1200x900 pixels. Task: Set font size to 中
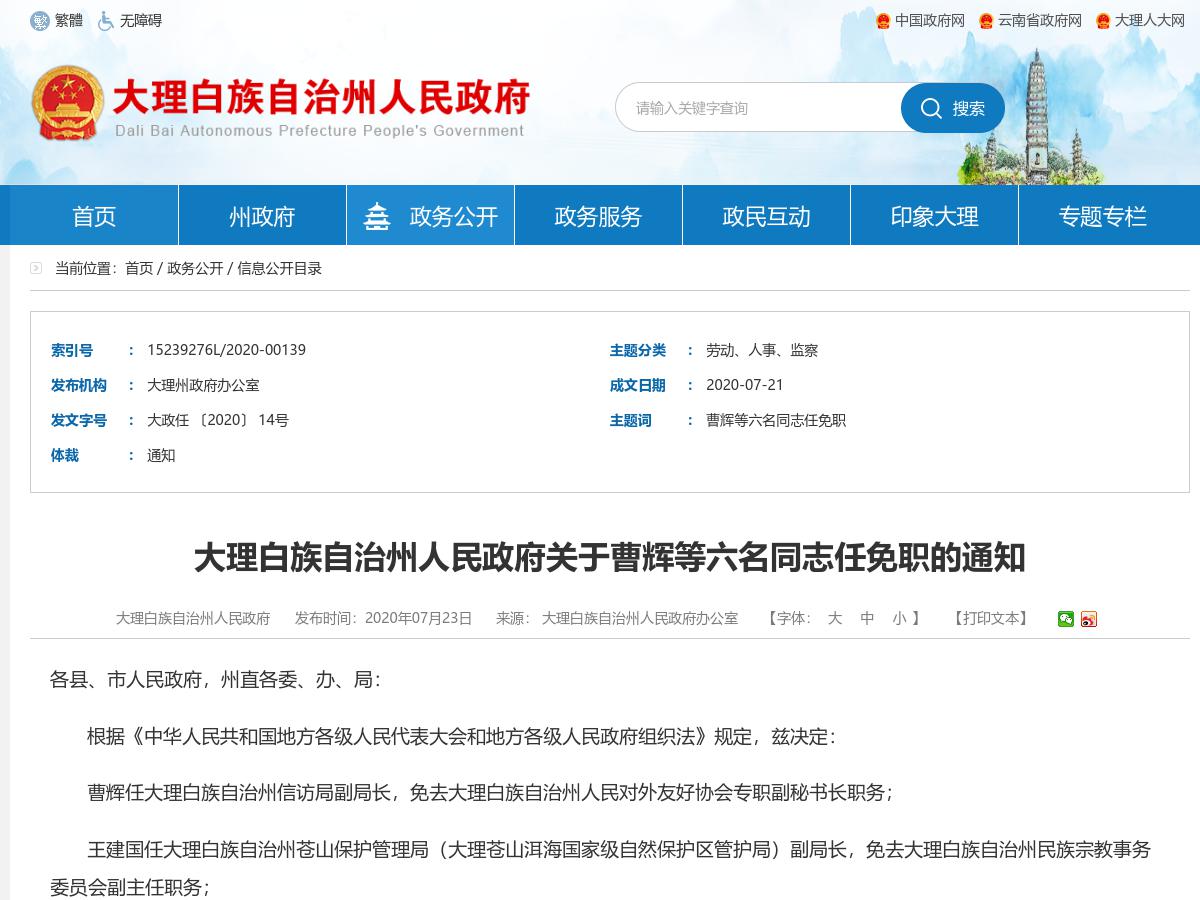click(x=866, y=618)
